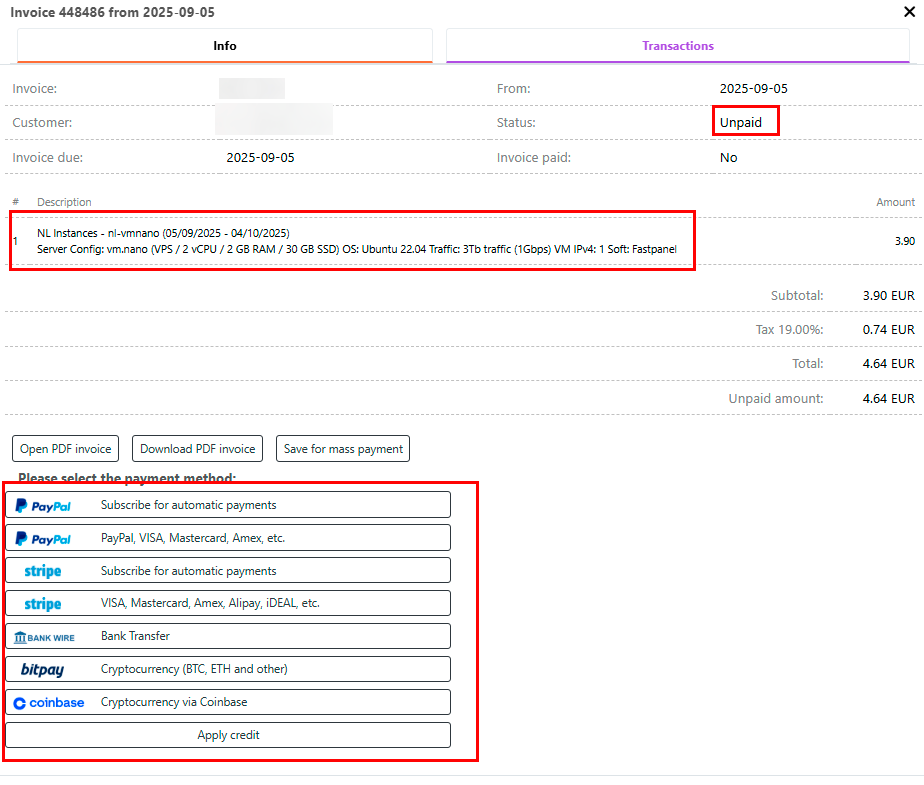
Task: Click the Unpaid status value
Action: (x=741, y=123)
